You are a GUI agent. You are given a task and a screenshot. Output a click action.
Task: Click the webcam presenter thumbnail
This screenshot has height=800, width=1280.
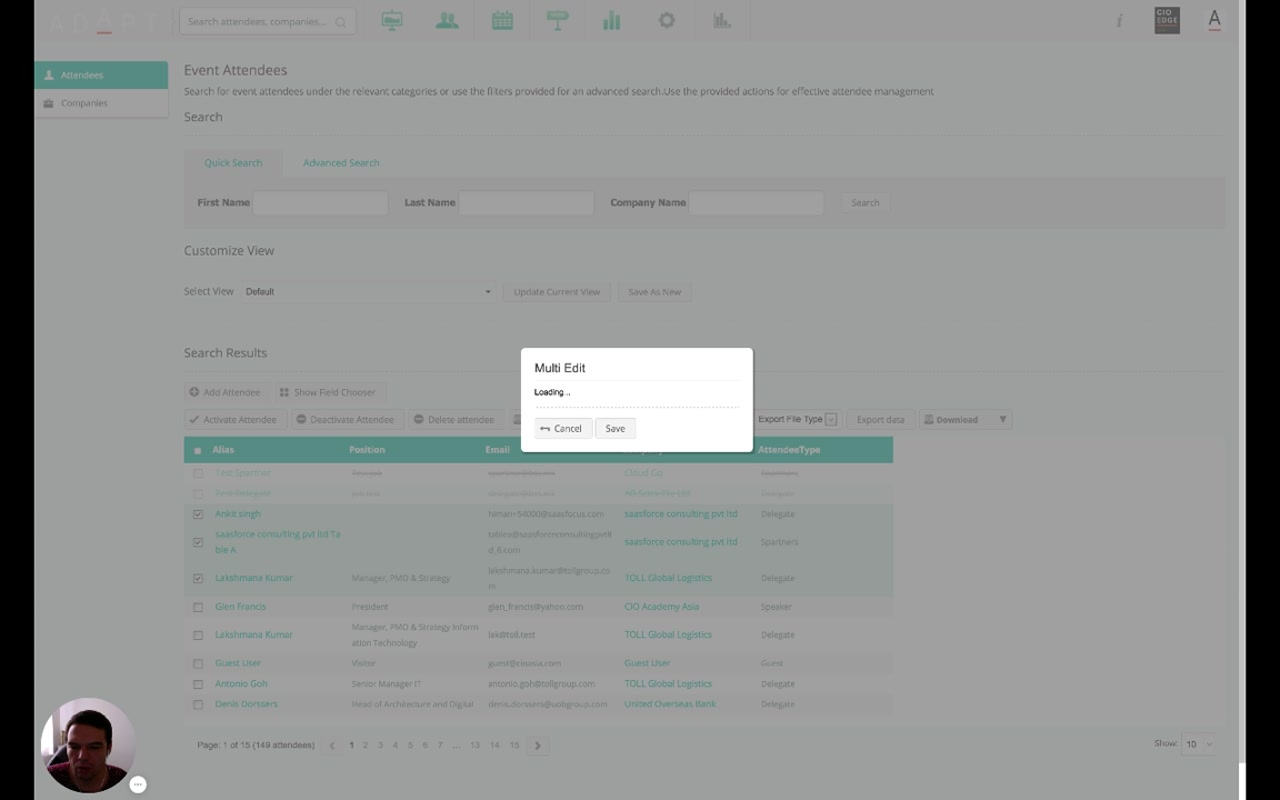tap(88, 745)
